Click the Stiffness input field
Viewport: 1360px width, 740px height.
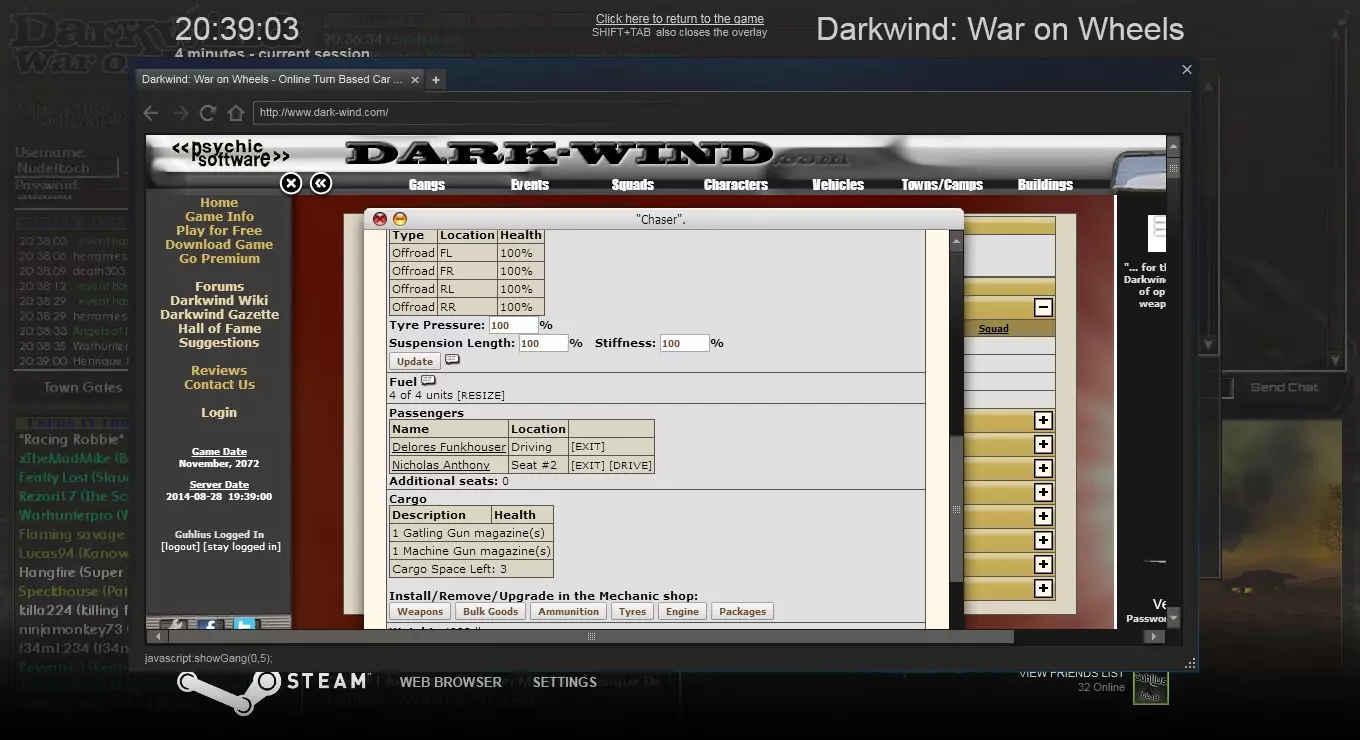684,343
